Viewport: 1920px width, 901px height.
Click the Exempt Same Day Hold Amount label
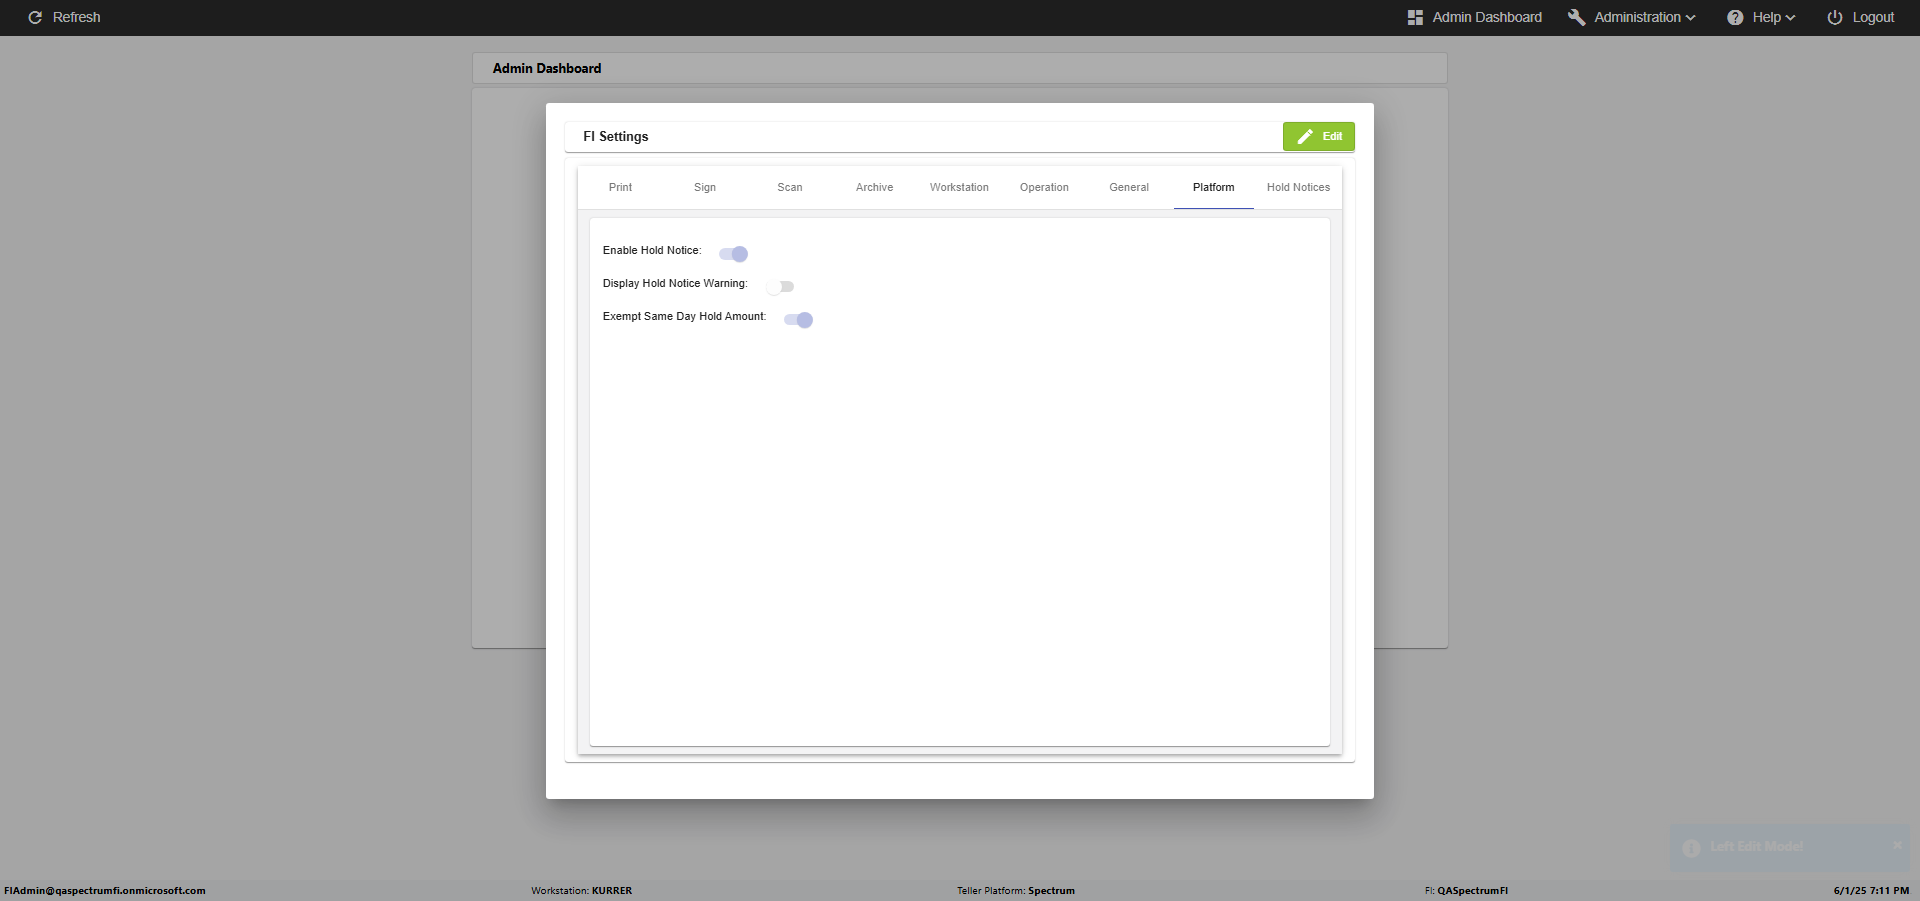(x=684, y=317)
